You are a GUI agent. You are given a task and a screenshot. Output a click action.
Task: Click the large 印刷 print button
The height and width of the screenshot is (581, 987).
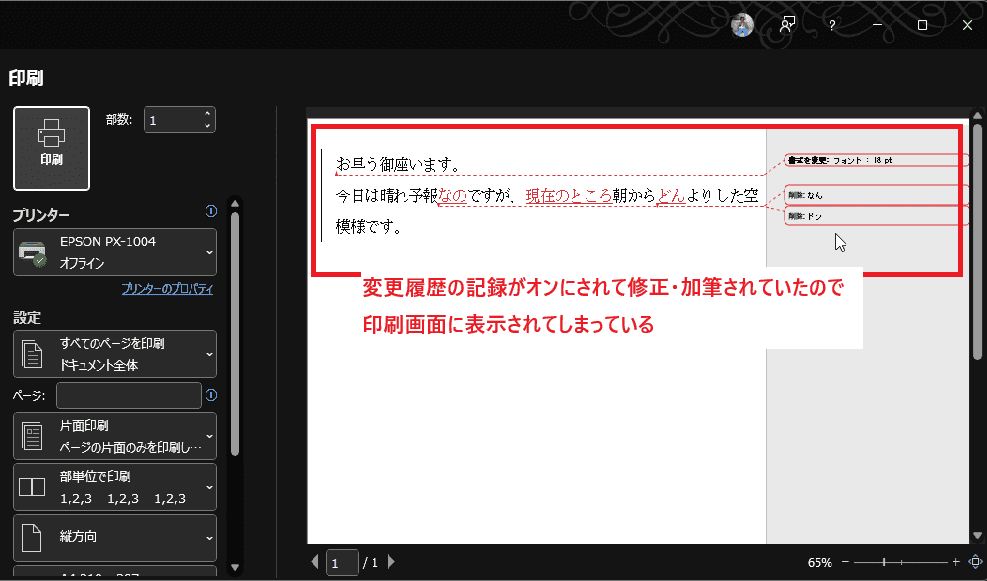pyautogui.click(x=51, y=148)
